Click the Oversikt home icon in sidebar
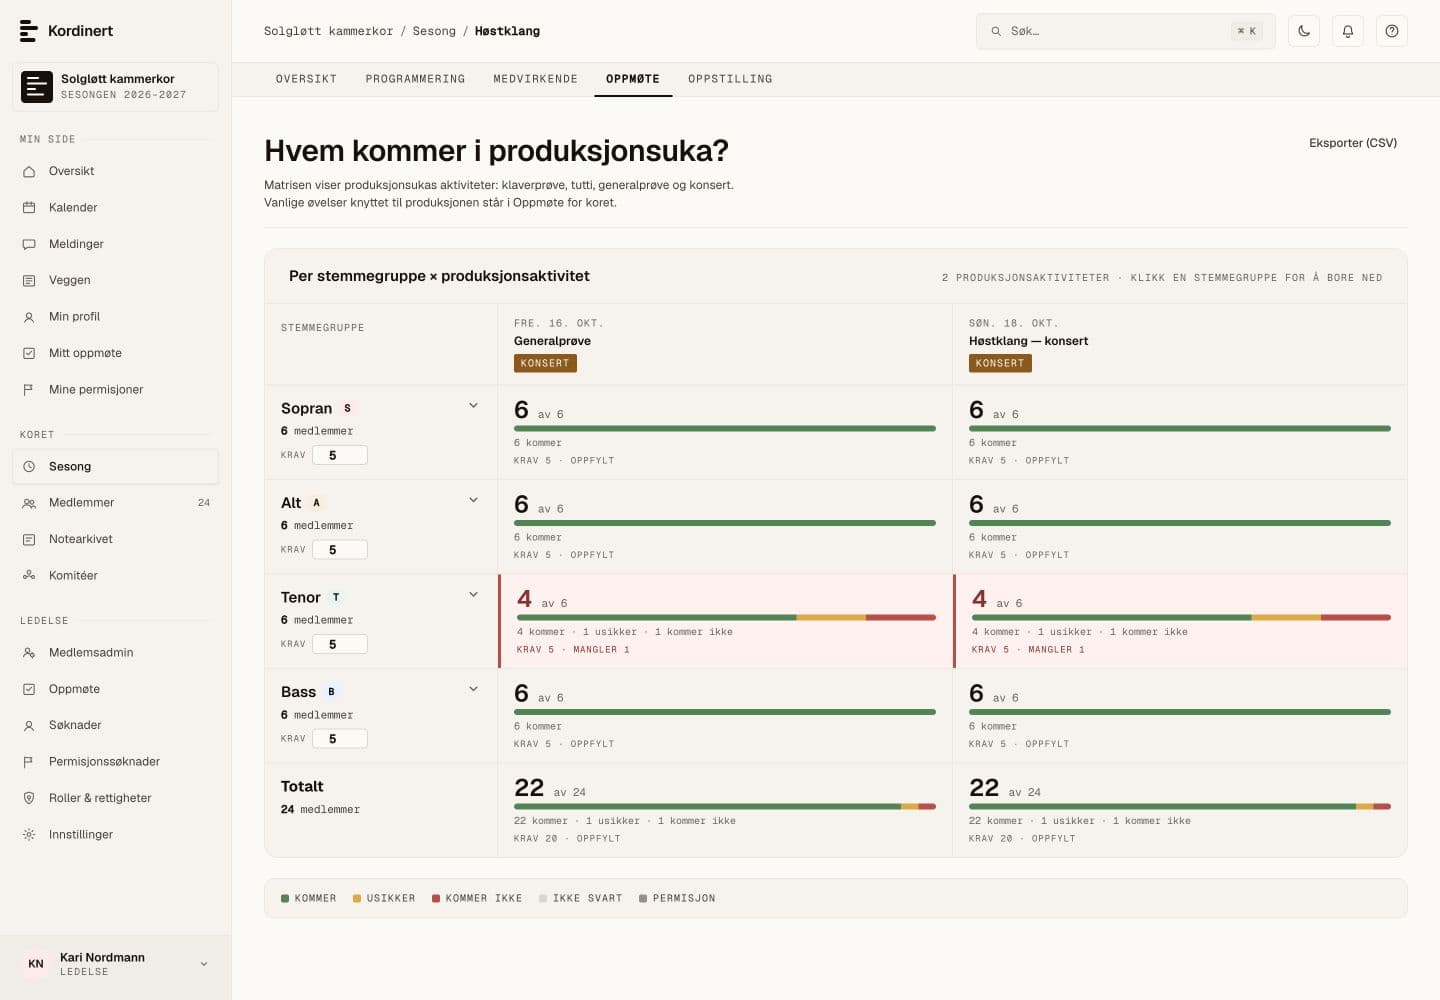Screen dimensions: 1440x1000 pos(29,171)
